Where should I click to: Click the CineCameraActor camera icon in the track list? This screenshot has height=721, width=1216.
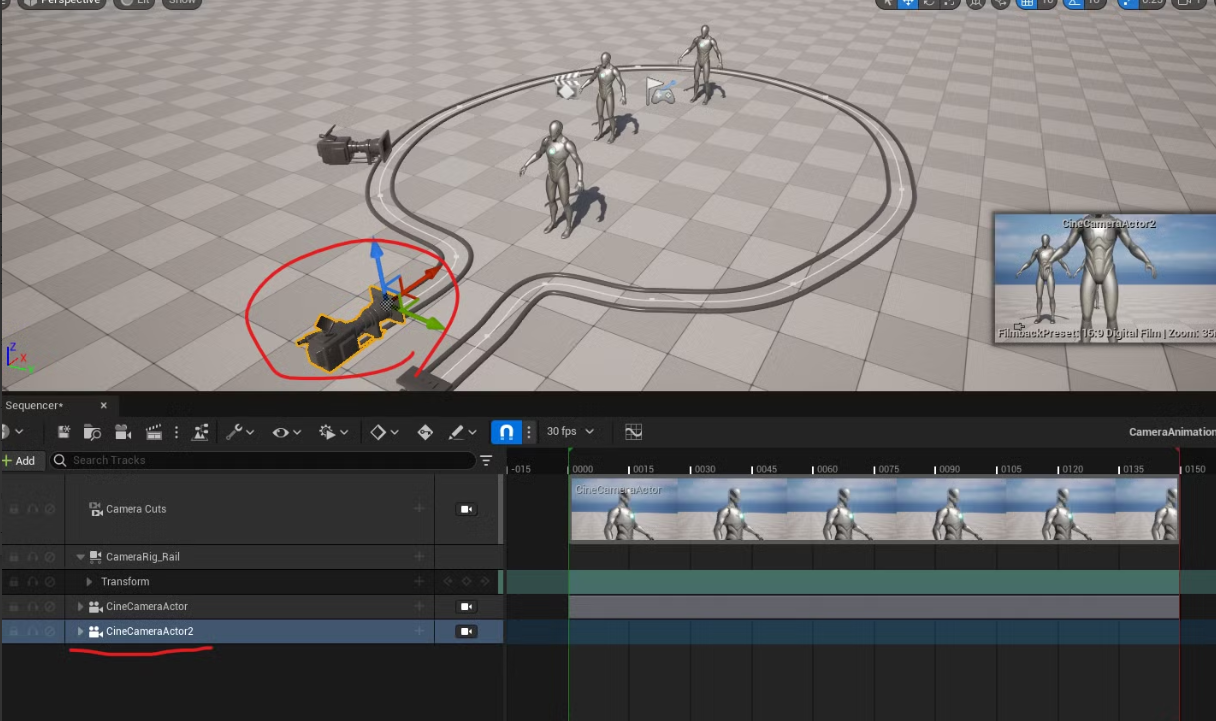tap(96, 607)
